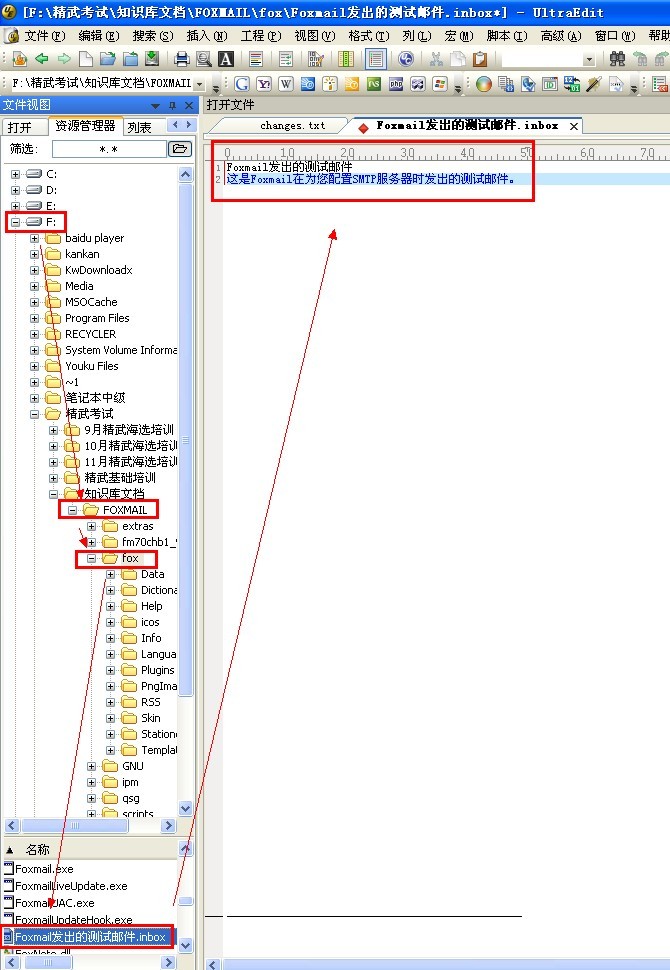Click the copy pages icon
The height and width of the screenshot is (970, 670).
coord(458,59)
